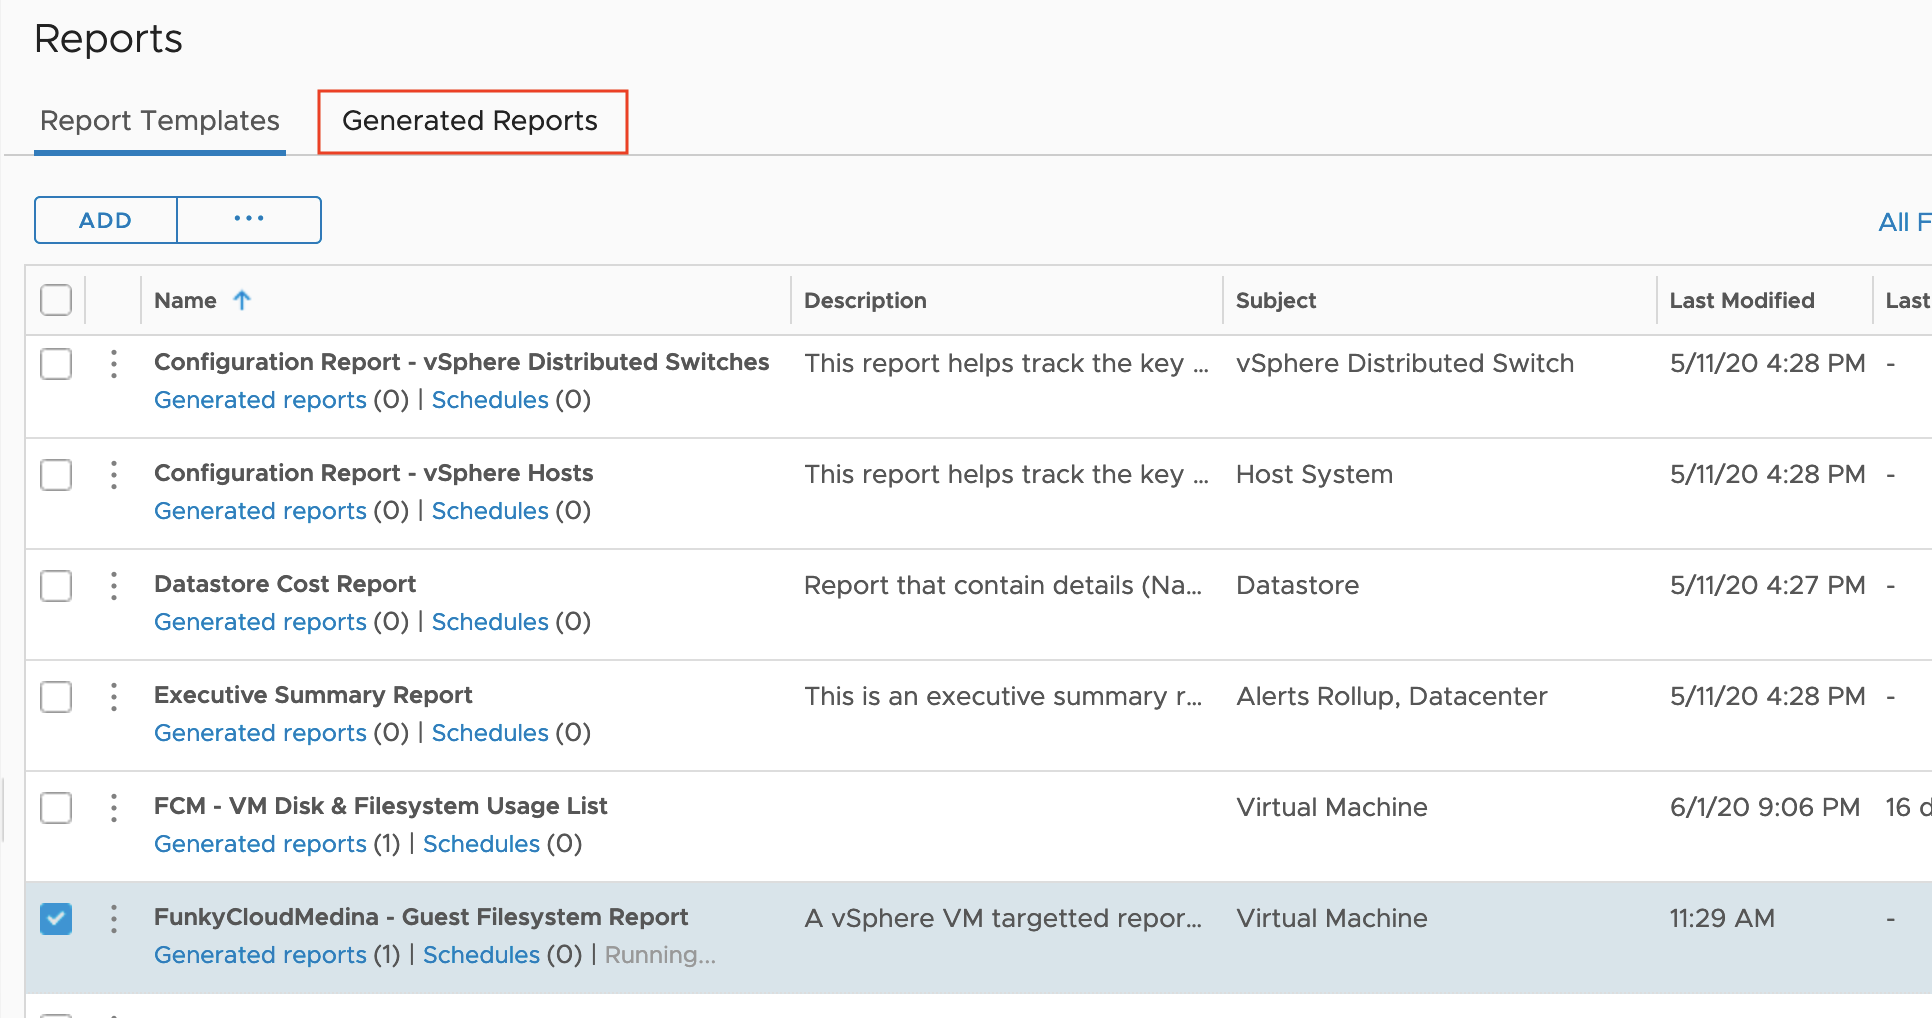Image resolution: width=1932 pixels, height=1018 pixels.
Task: Click the vSphere Distributed Switch subject cell
Action: coord(1405,363)
